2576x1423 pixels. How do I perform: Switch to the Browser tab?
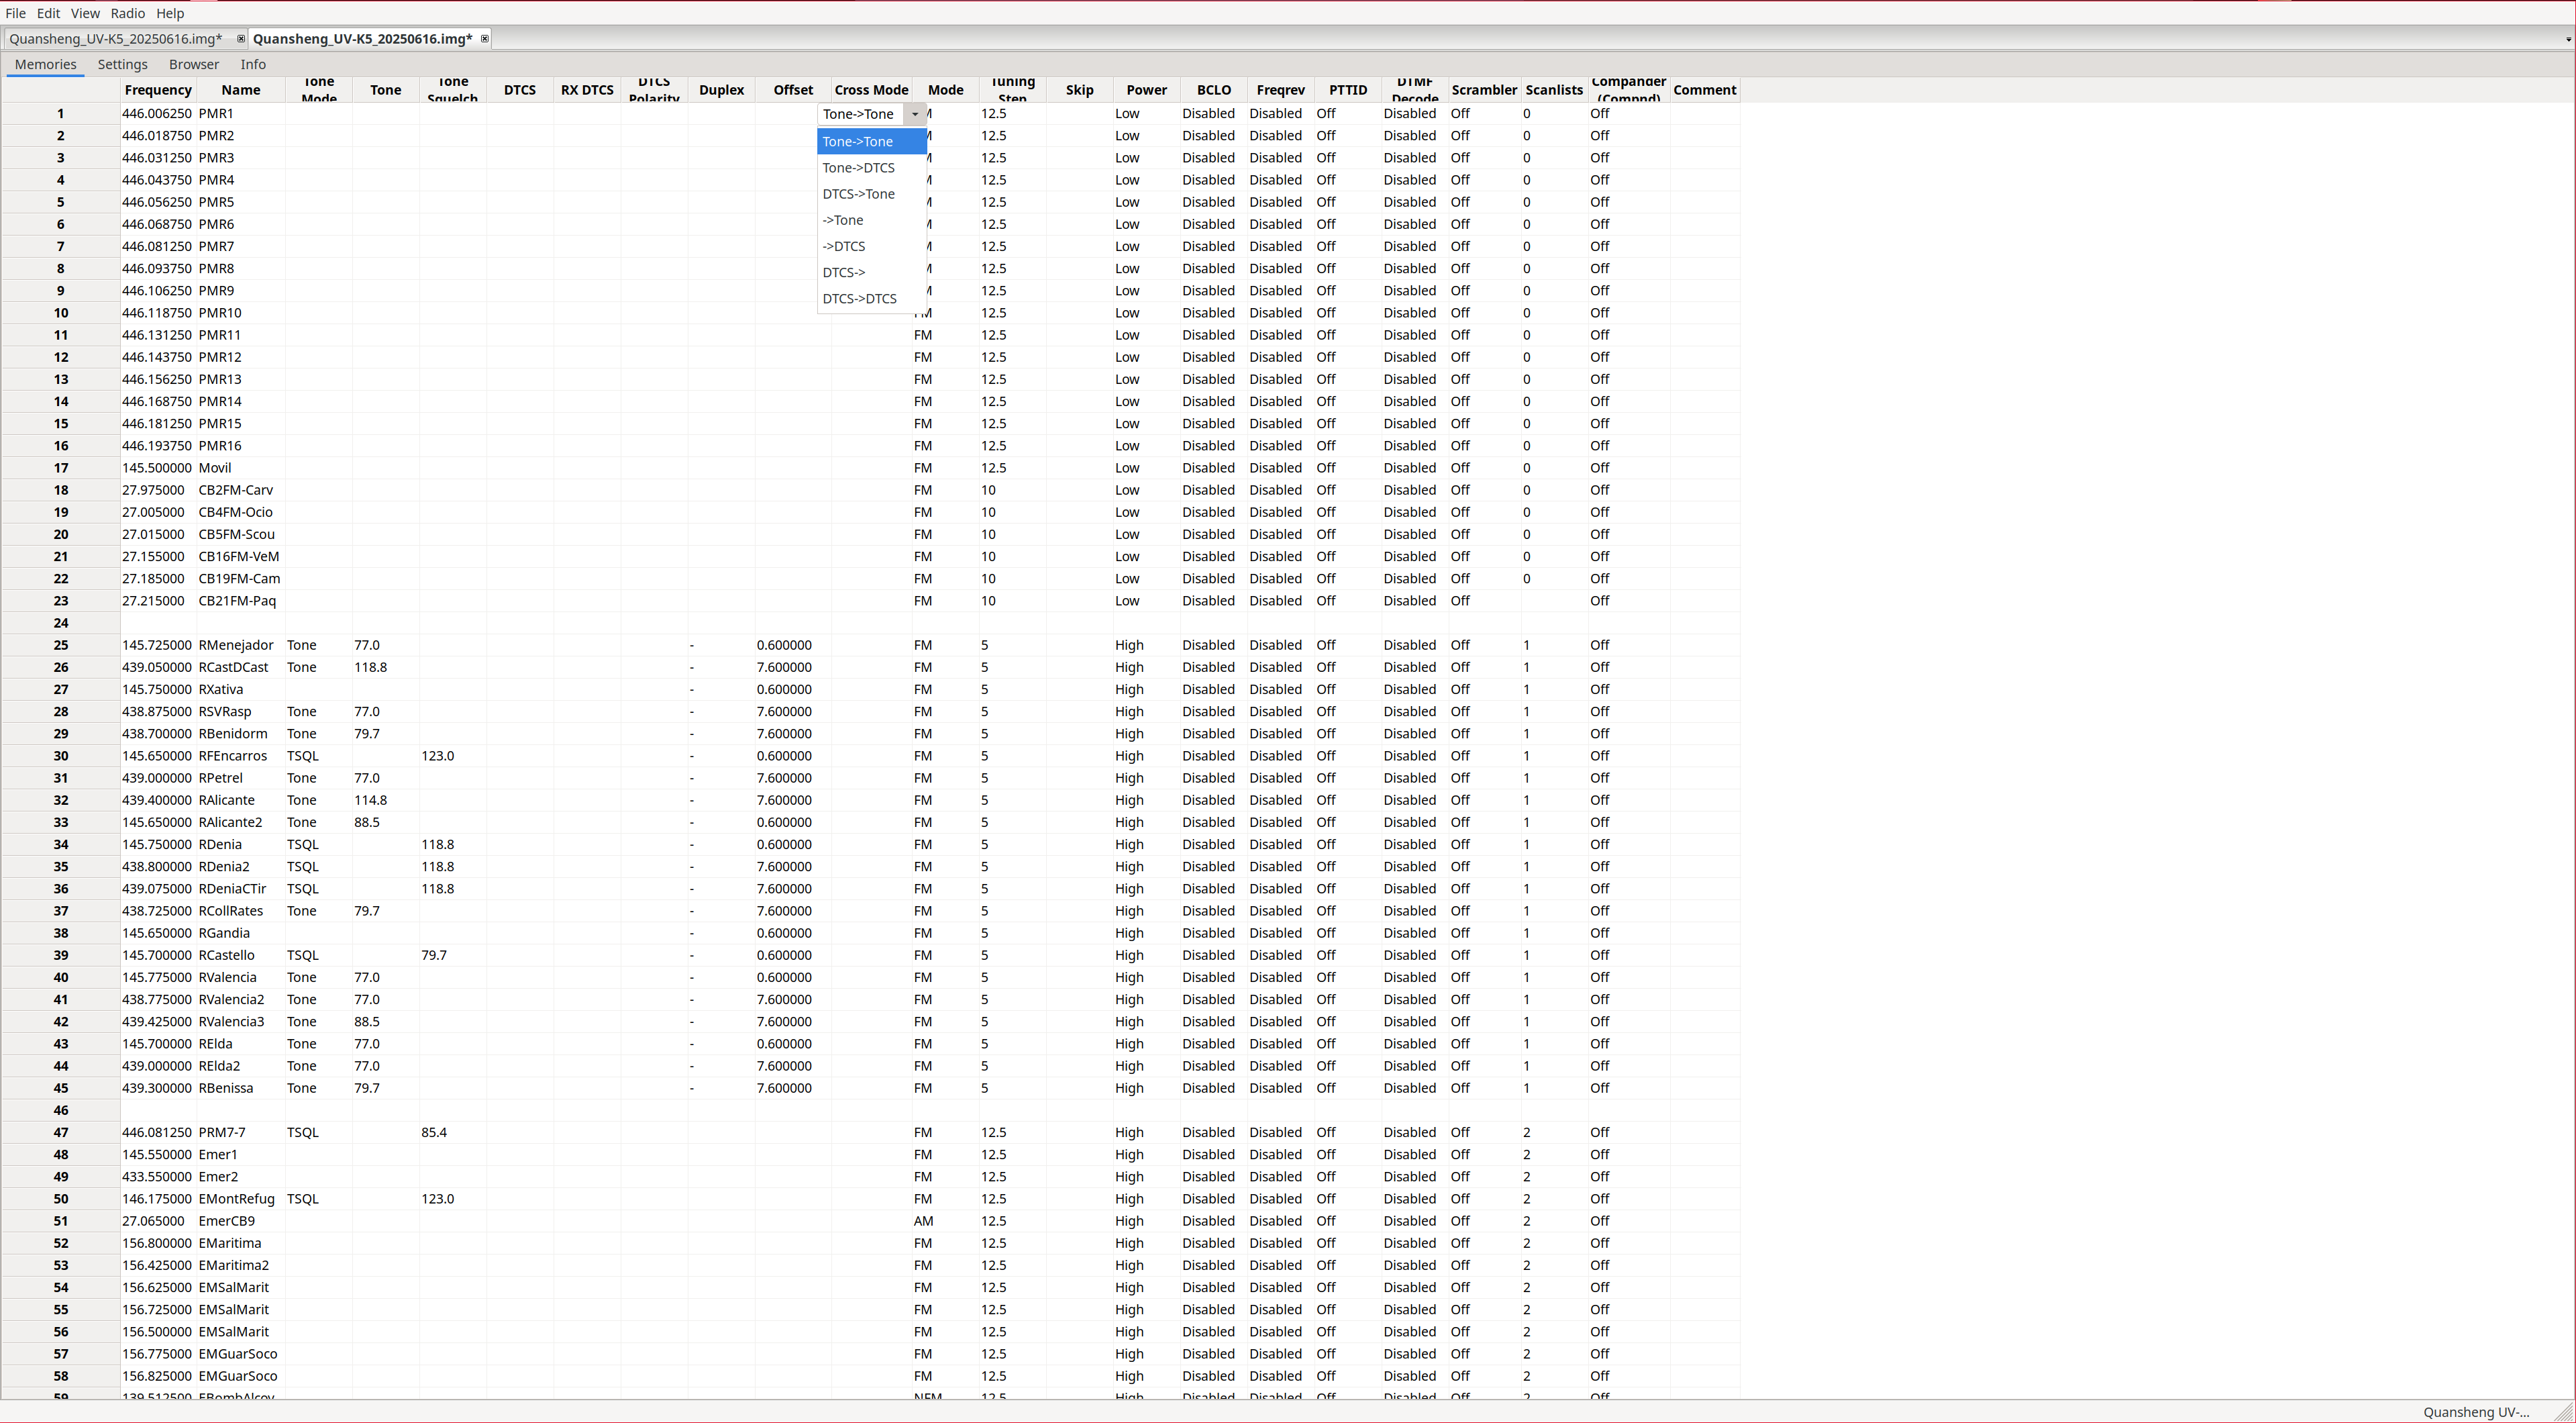click(193, 64)
